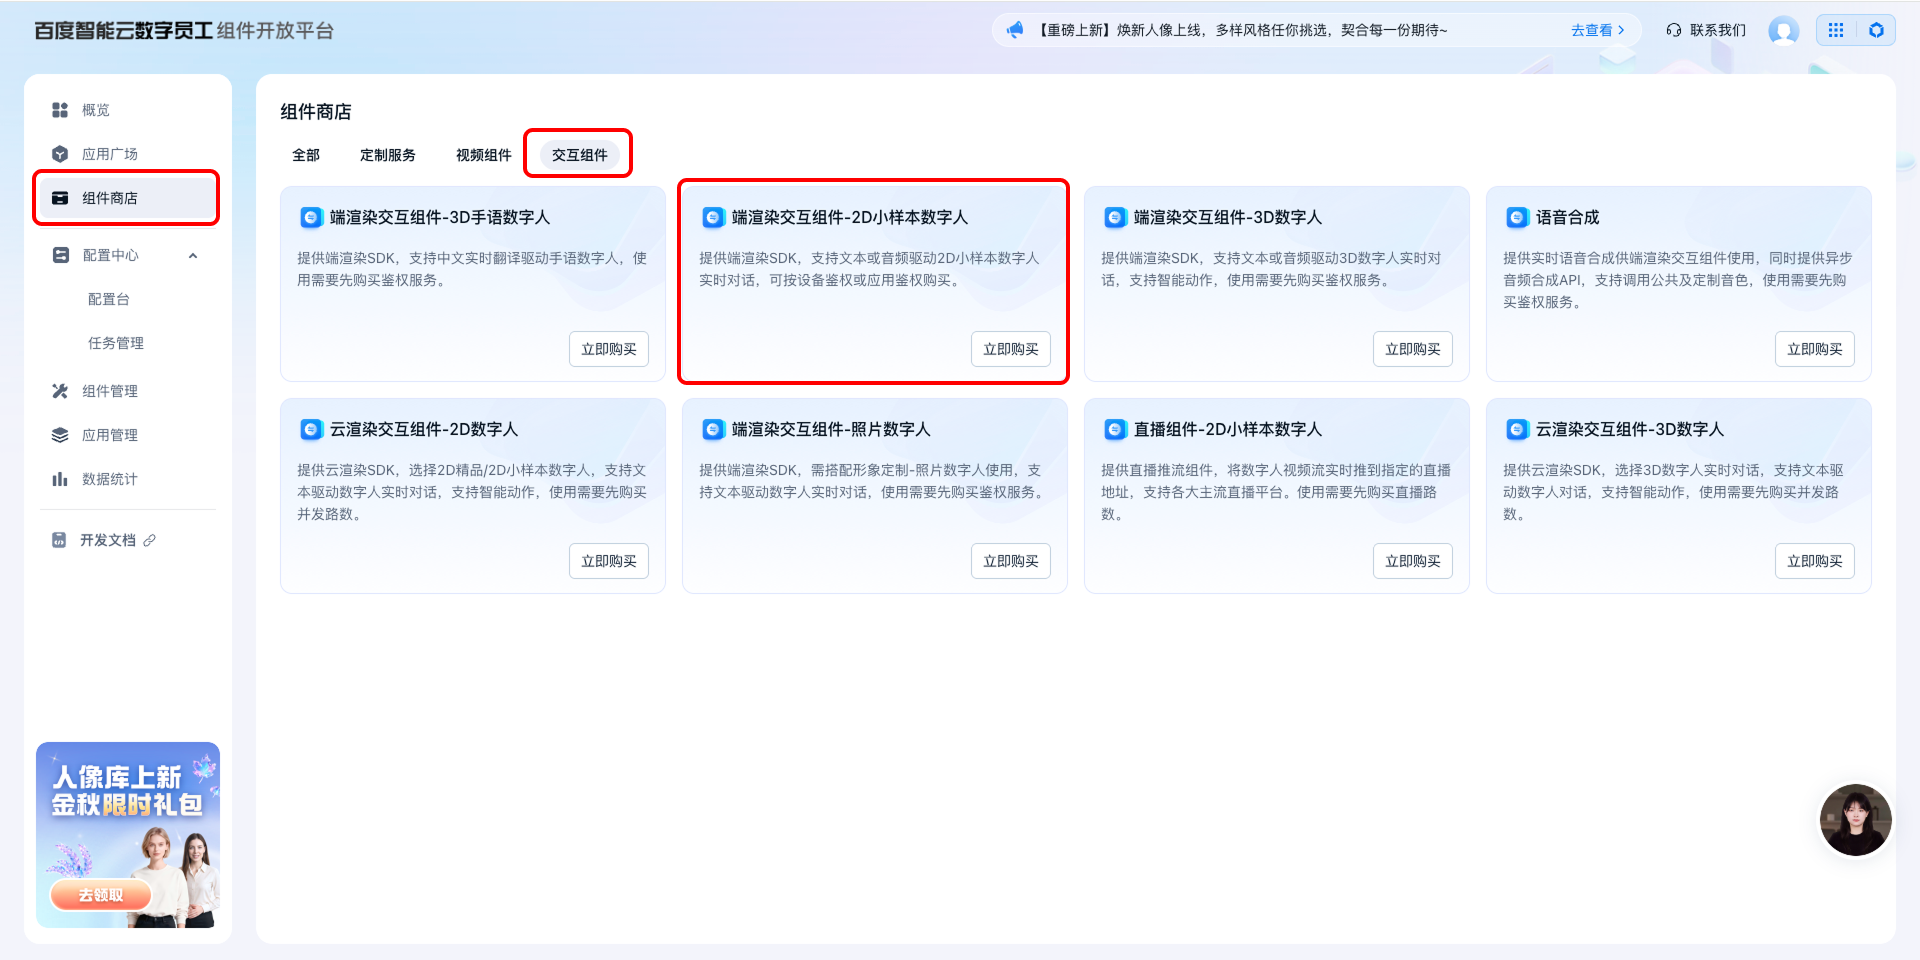Buy 端渲染交互组件-2D小样本数字人 now

click(1010, 349)
